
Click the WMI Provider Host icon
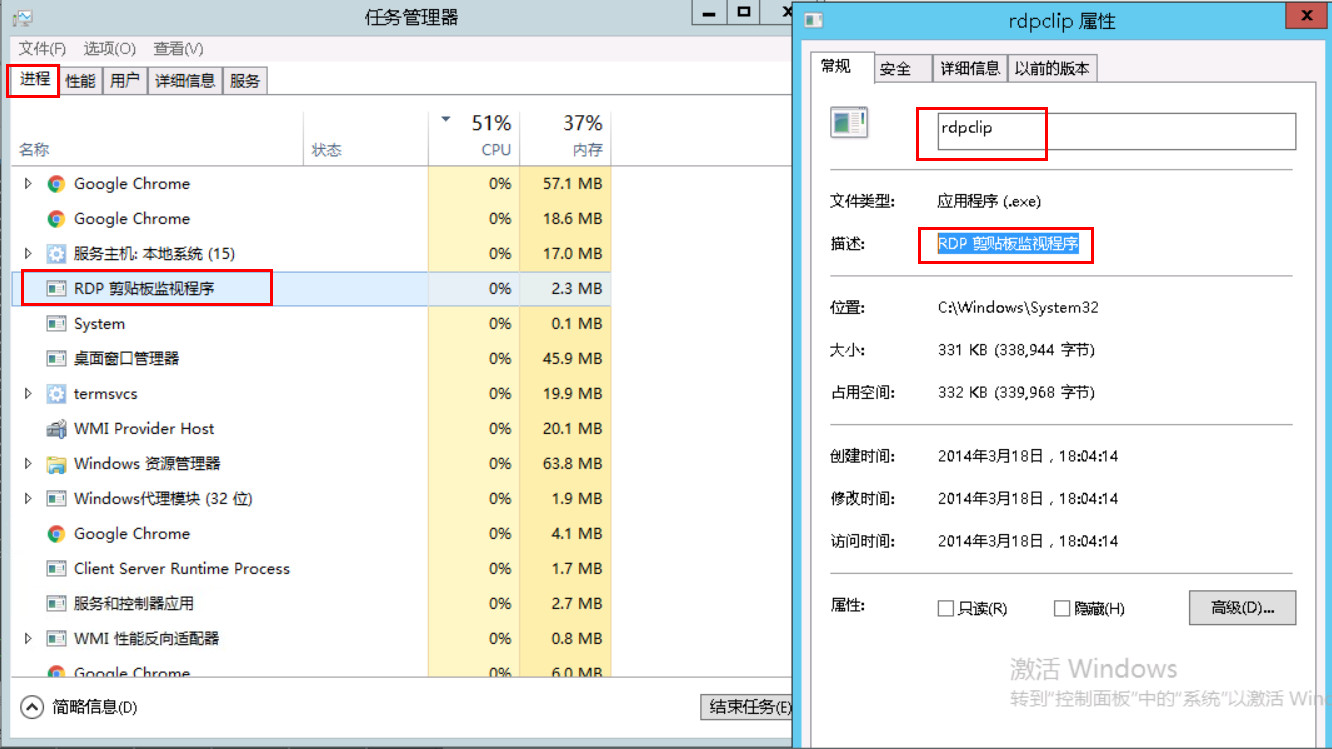tap(56, 429)
